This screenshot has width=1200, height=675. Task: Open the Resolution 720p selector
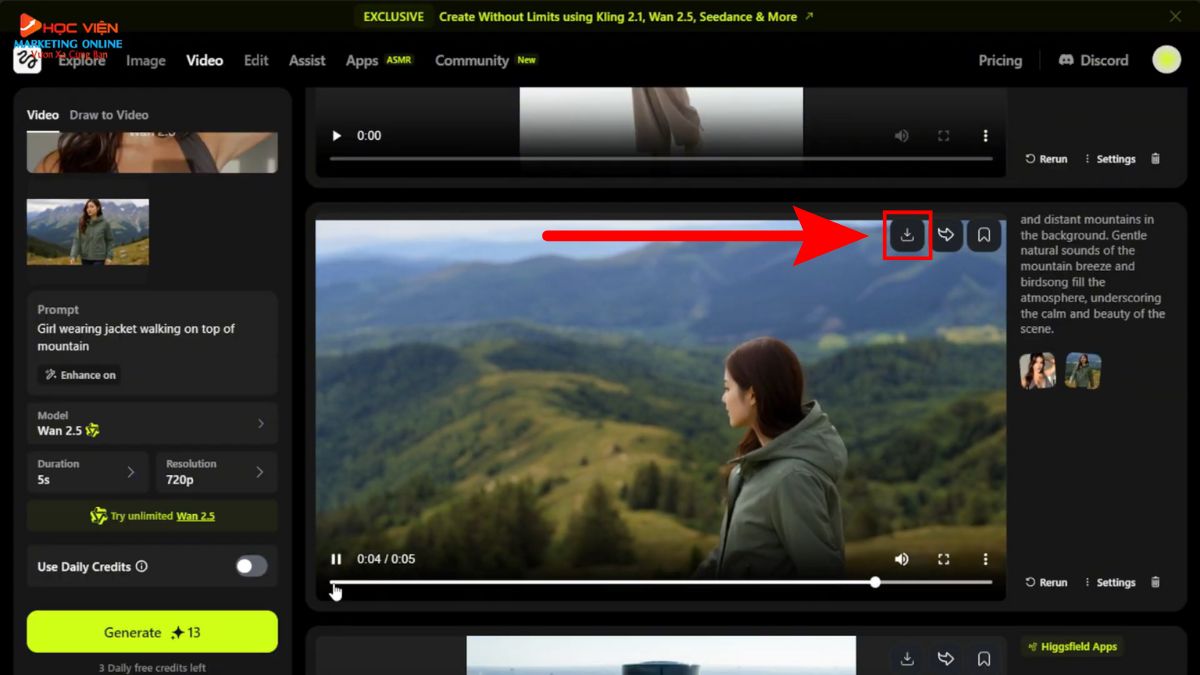[x=216, y=471]
